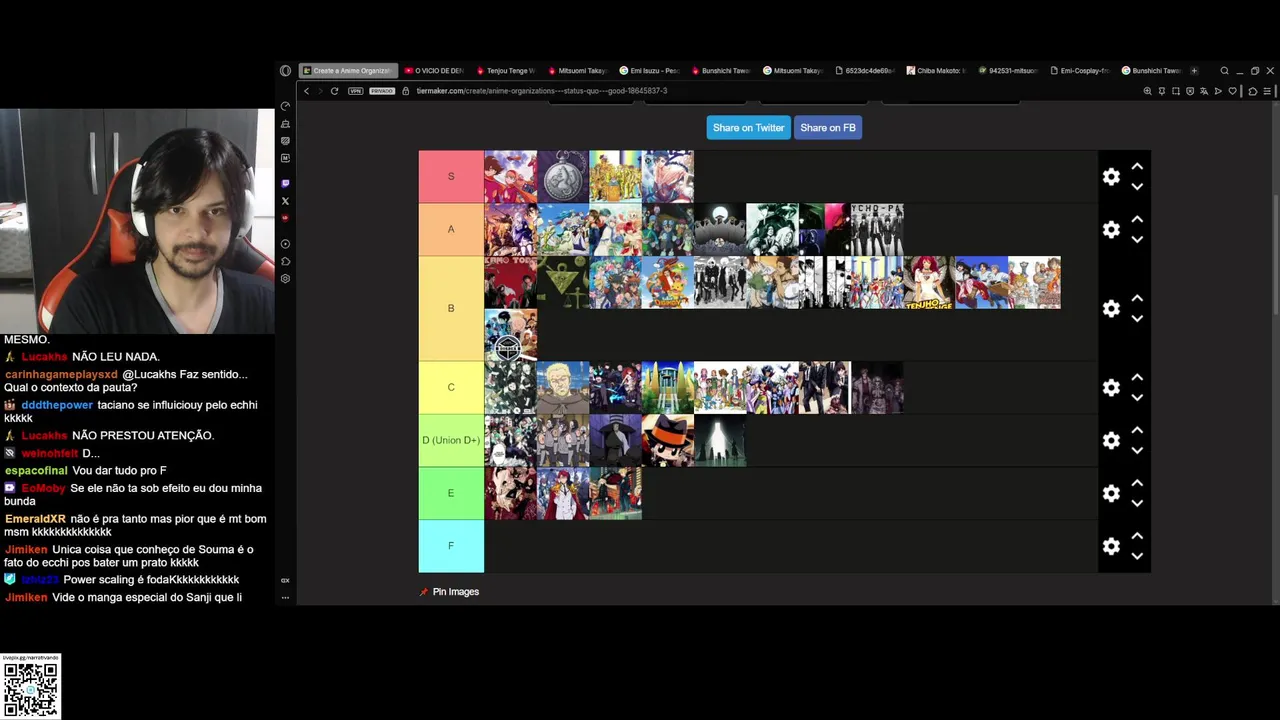Click the Twitch icon in browser sidebar
Image resolution: width=1280 pixels, height=720 pixels.
285,183
